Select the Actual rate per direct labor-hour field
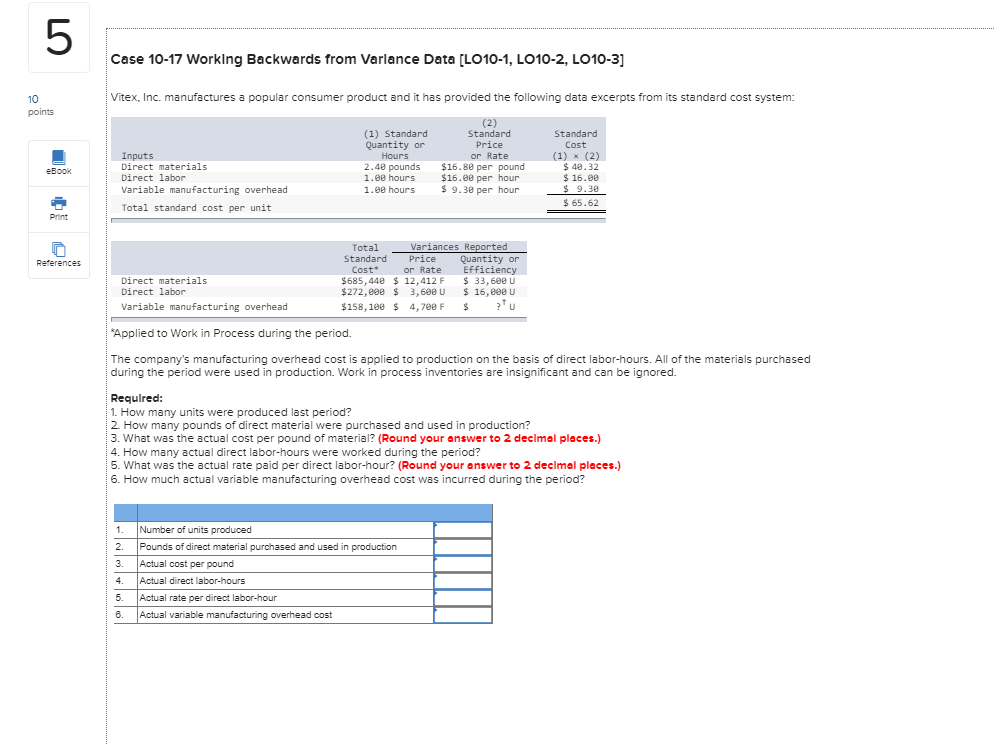Viewport: 995px width, 745px height. click(462, 598)
